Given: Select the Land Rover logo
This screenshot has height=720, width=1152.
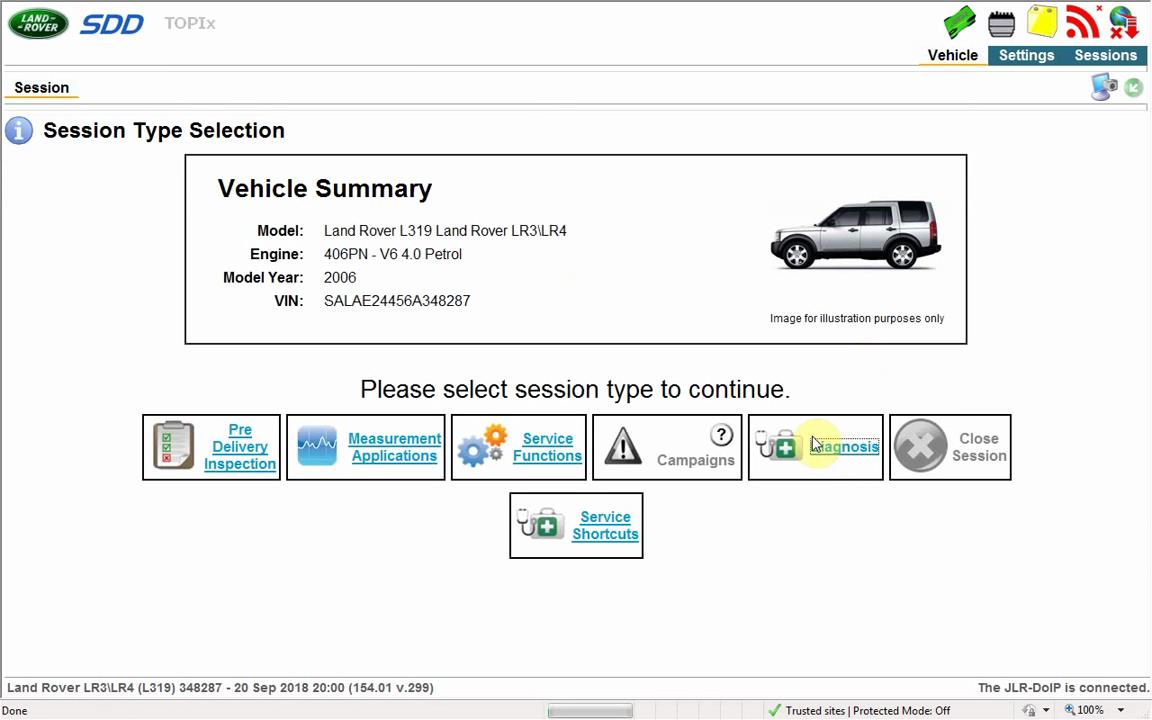Looking at the screenshot, I should point(38,24).
